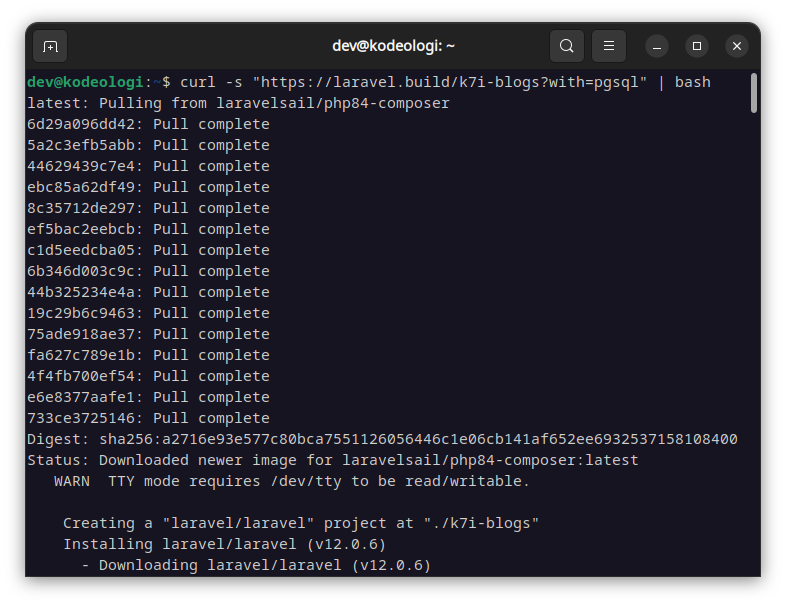Click the 6d29a096dd42 layer ID
786x605 pixels.
(x=81, y=124)
